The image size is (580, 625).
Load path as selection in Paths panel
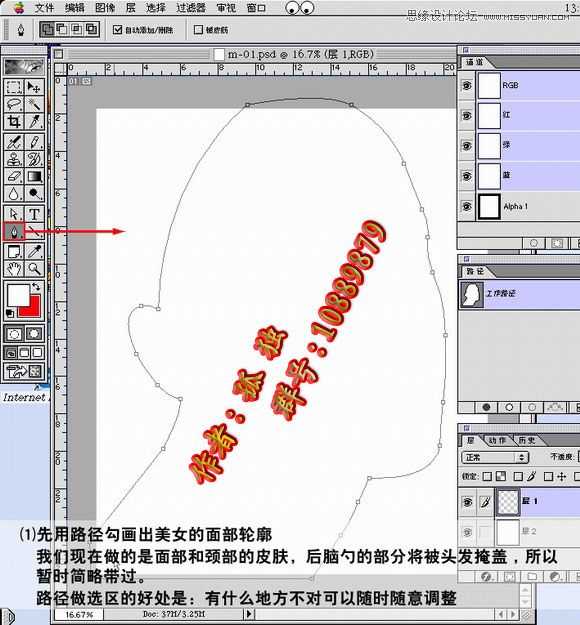pos(532,407)
